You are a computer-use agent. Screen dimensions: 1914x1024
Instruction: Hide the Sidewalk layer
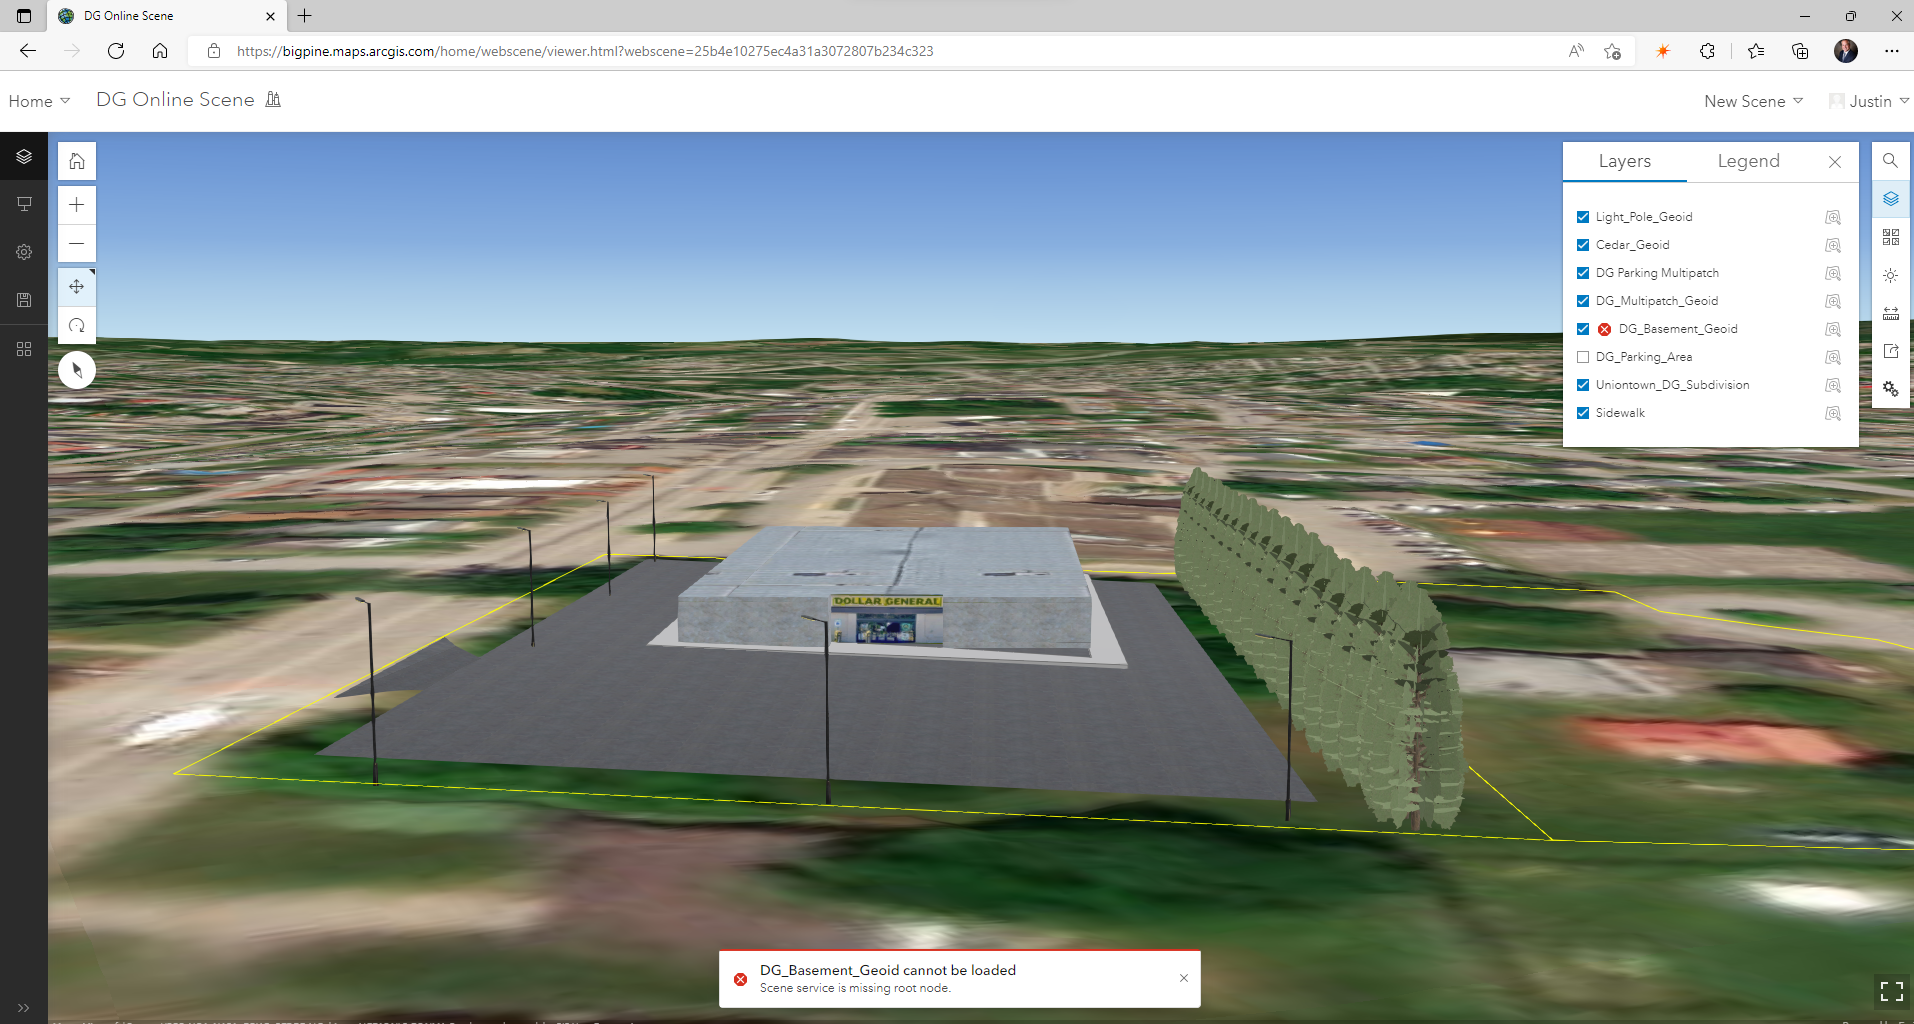(x=1583, y=412)
